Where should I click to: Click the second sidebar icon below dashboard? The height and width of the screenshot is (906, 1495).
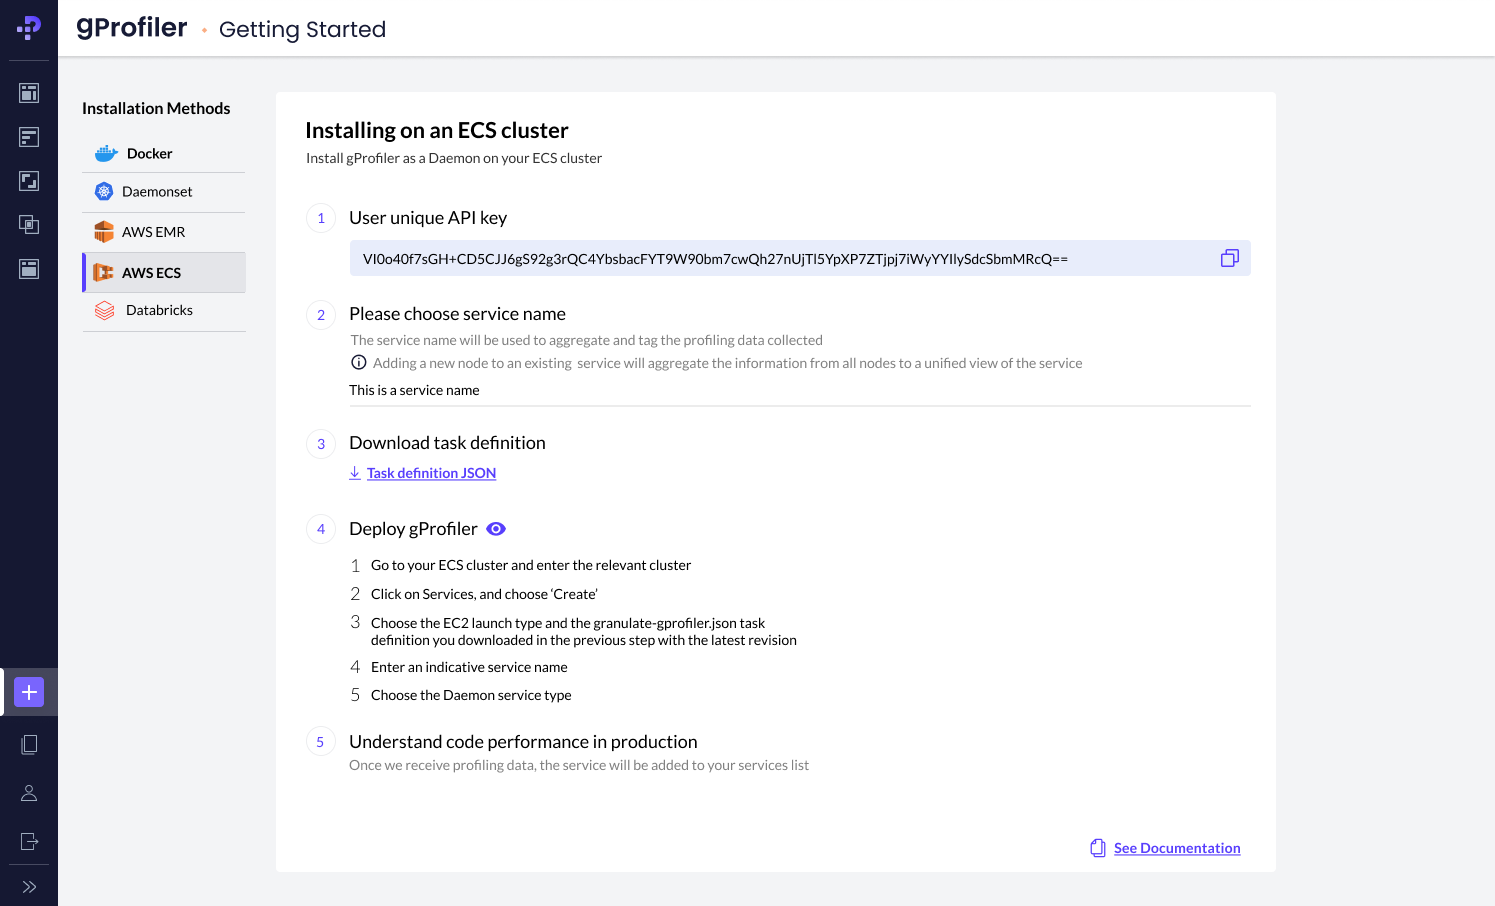pyautogui.click(x=29, y=137)
